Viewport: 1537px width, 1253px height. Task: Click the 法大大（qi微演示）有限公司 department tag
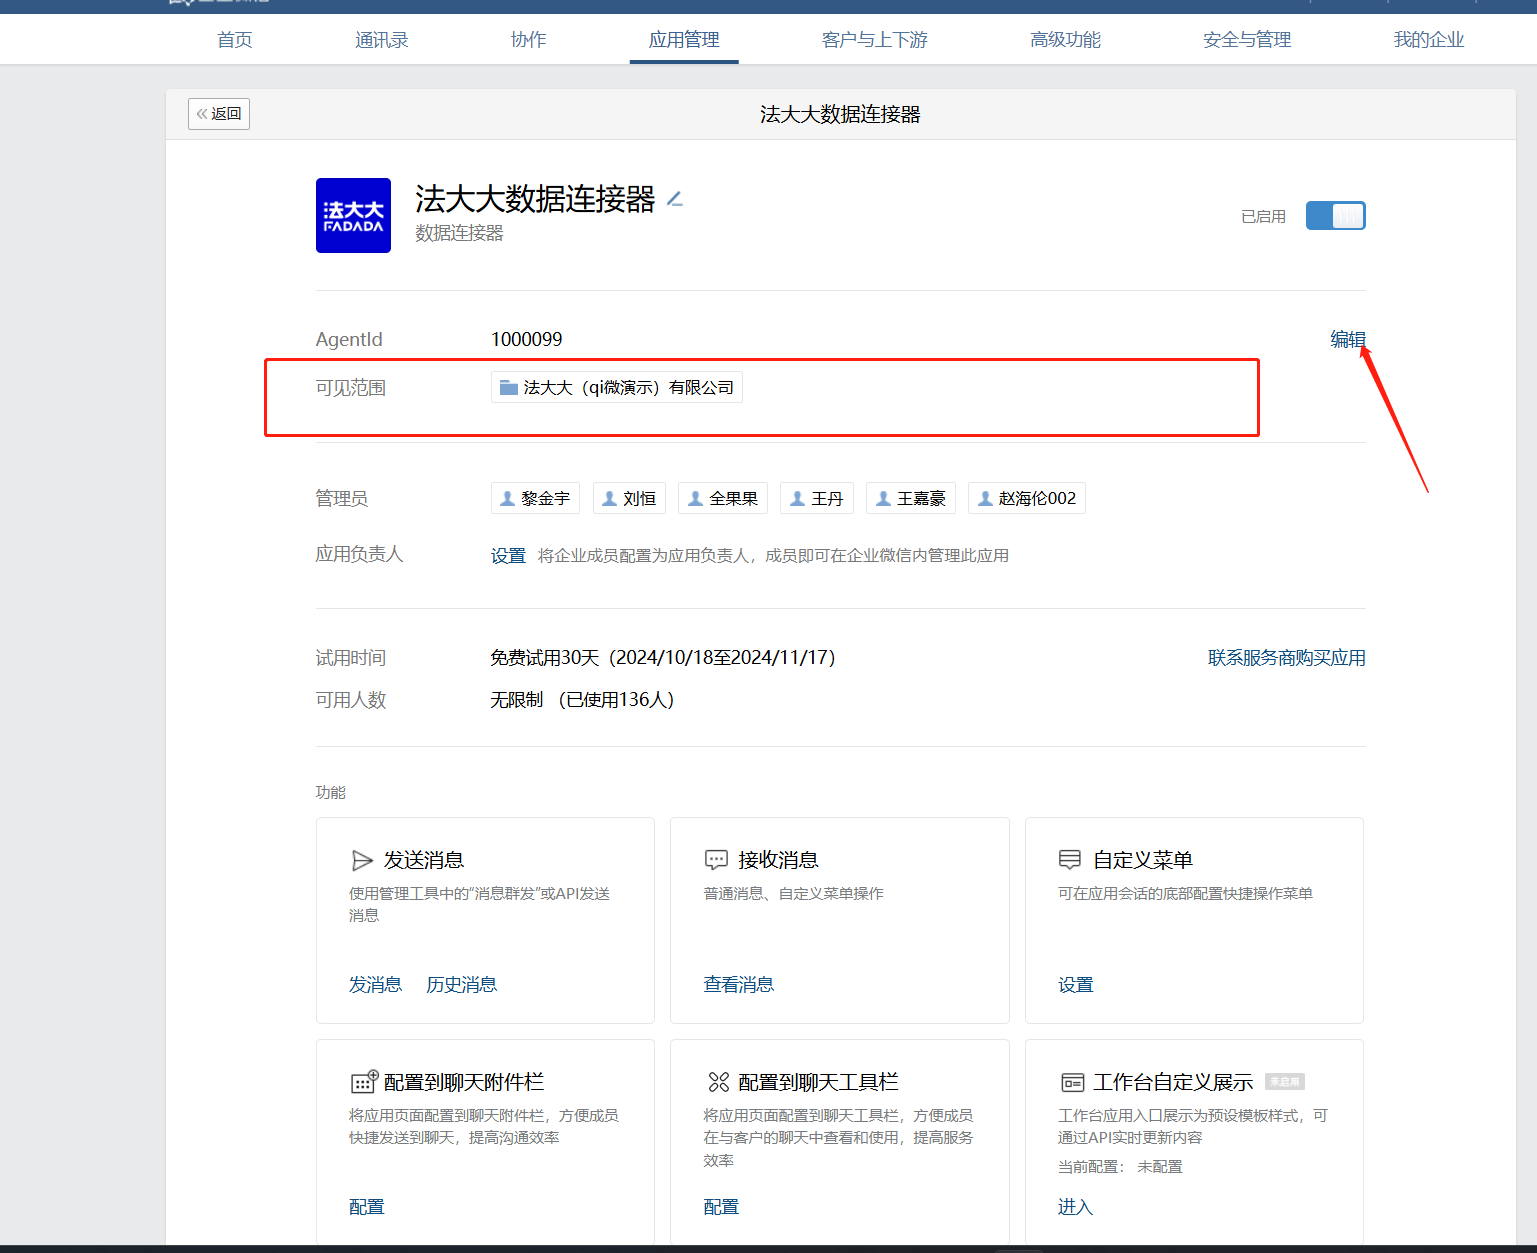[x=617, y=387]
